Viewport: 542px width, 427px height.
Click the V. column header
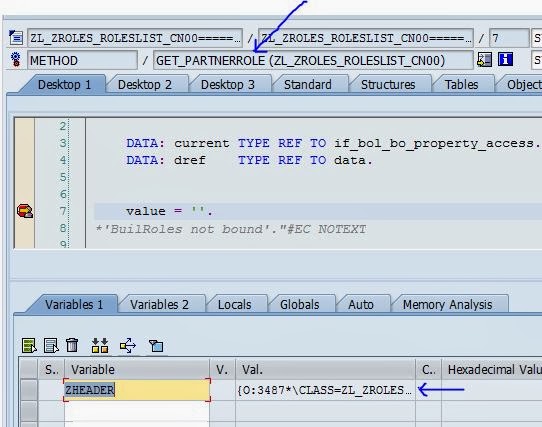click(222, 369)
